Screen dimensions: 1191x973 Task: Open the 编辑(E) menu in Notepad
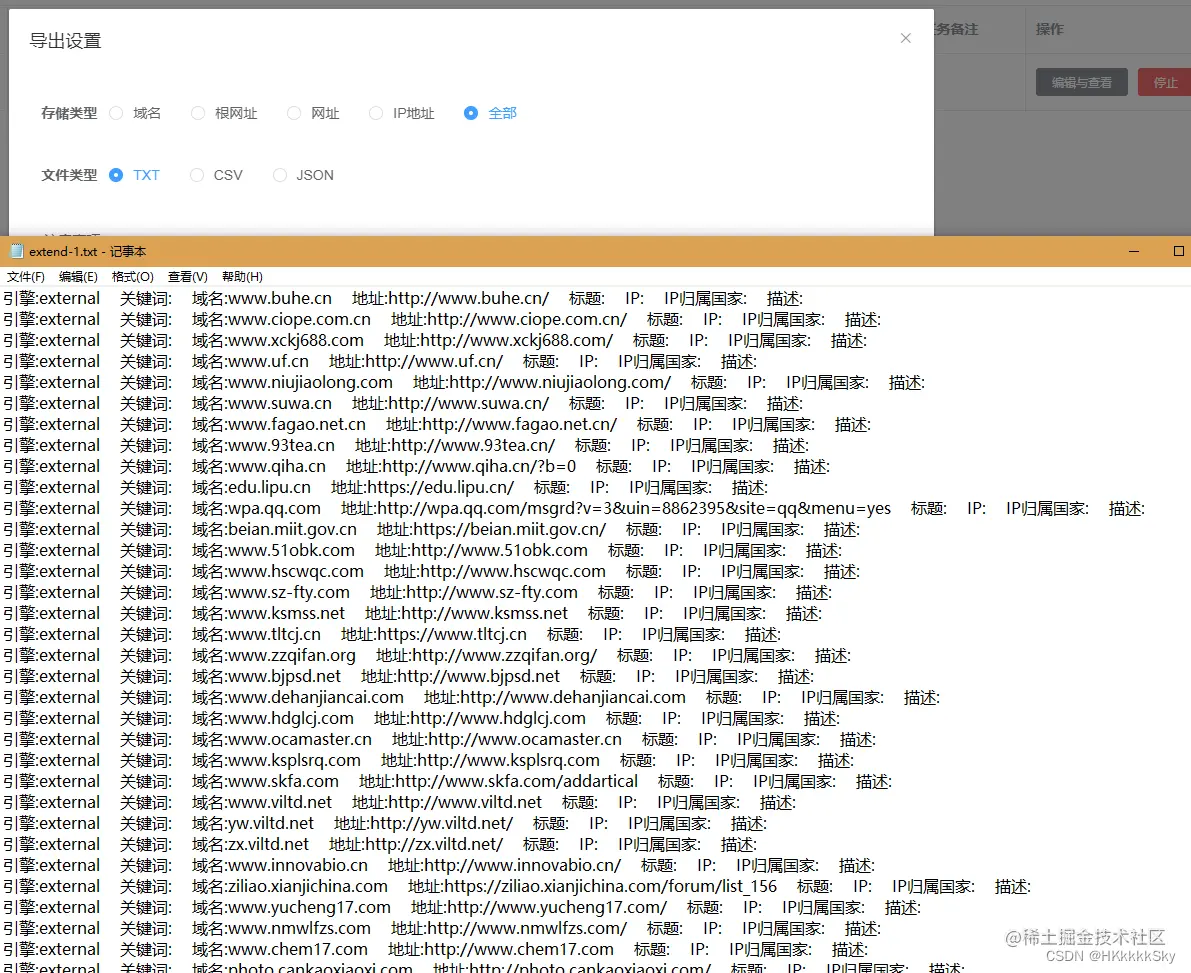(78, 276)
